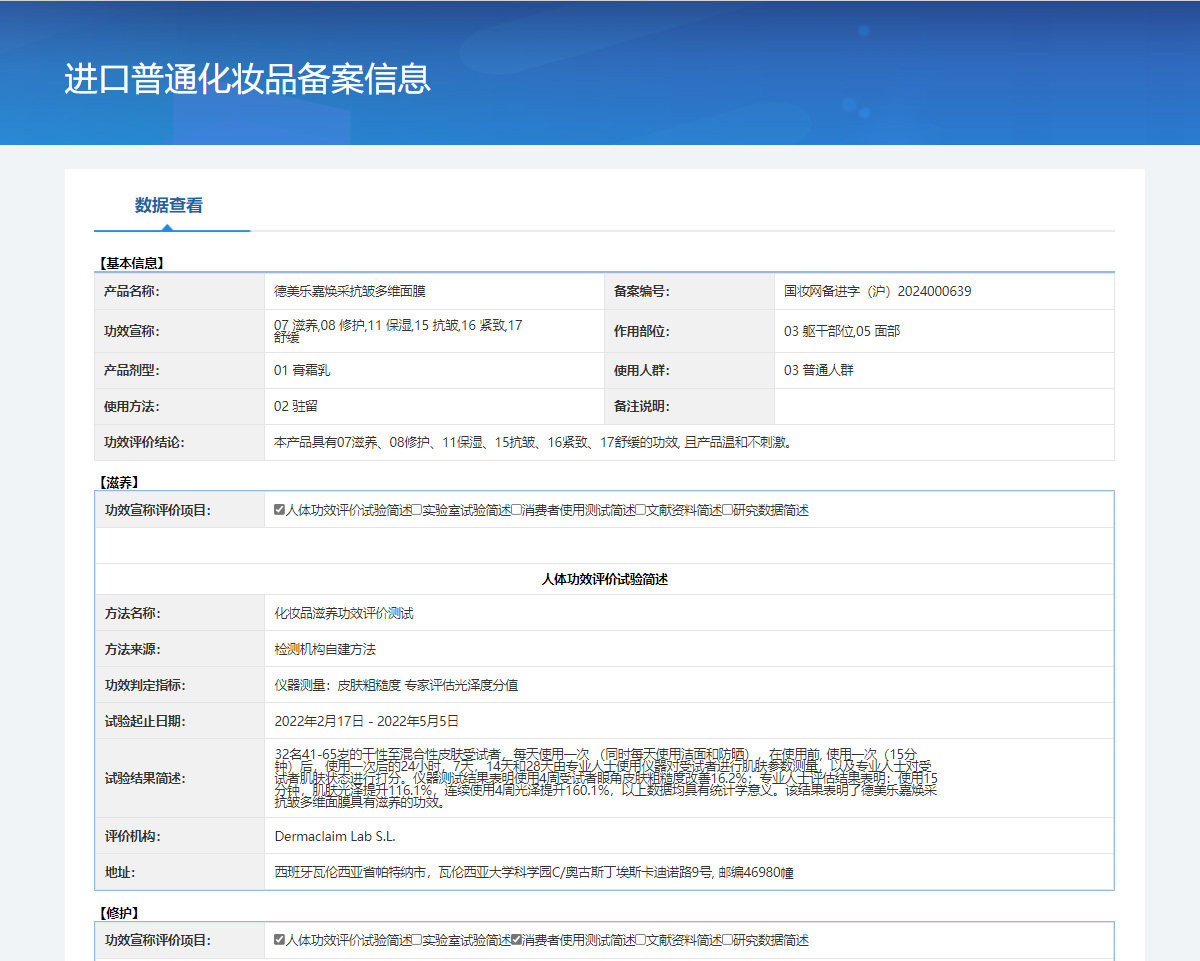
Task: Check 研究数据简述 in the 修护 section
Action: click(x=728, y=940)
